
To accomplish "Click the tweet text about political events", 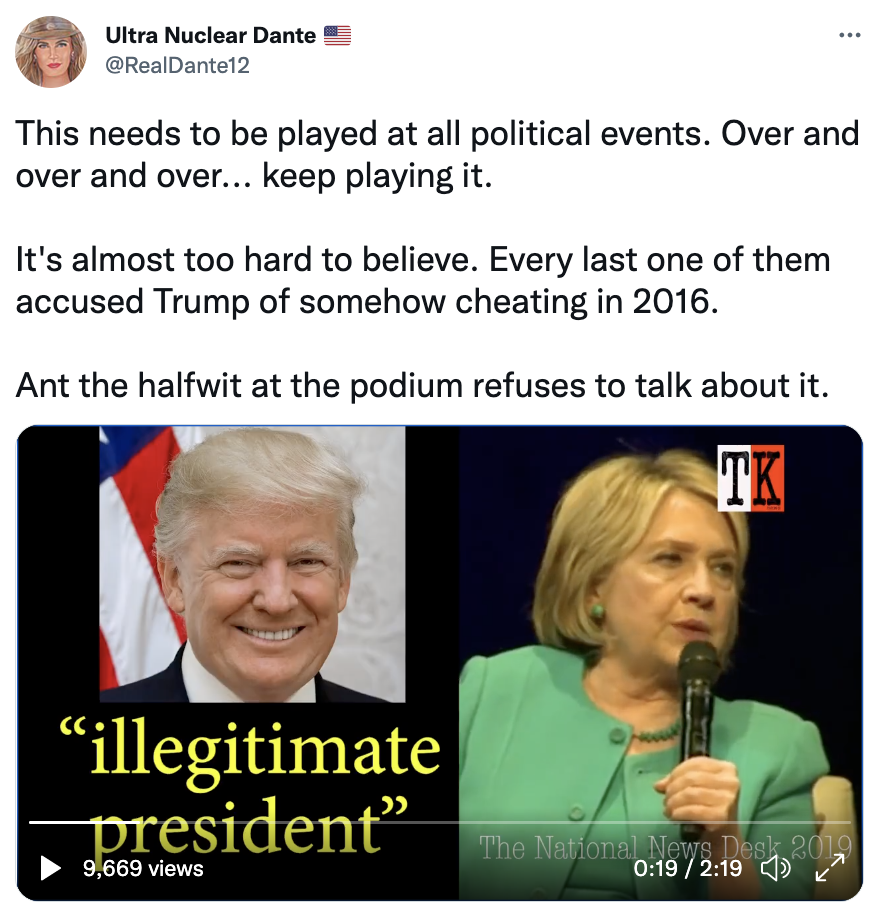I will pos(437,155).
